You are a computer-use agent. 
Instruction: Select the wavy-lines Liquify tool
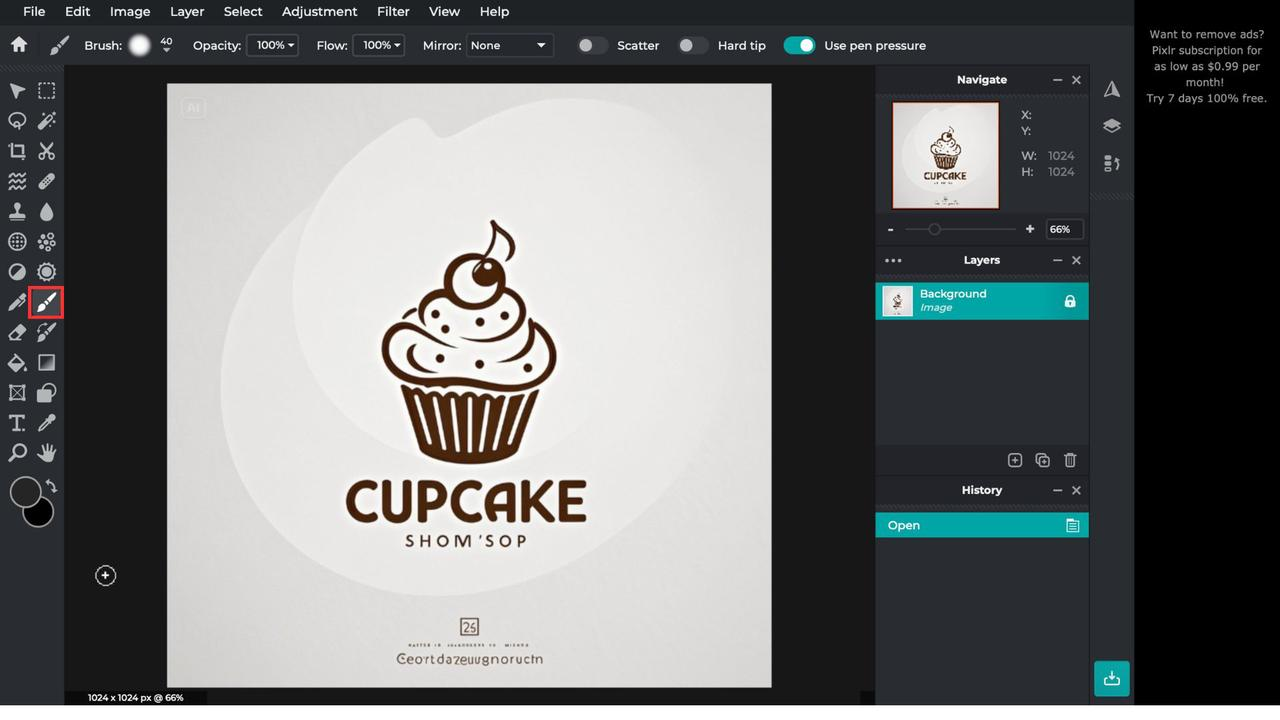click(x=17, y=181)
